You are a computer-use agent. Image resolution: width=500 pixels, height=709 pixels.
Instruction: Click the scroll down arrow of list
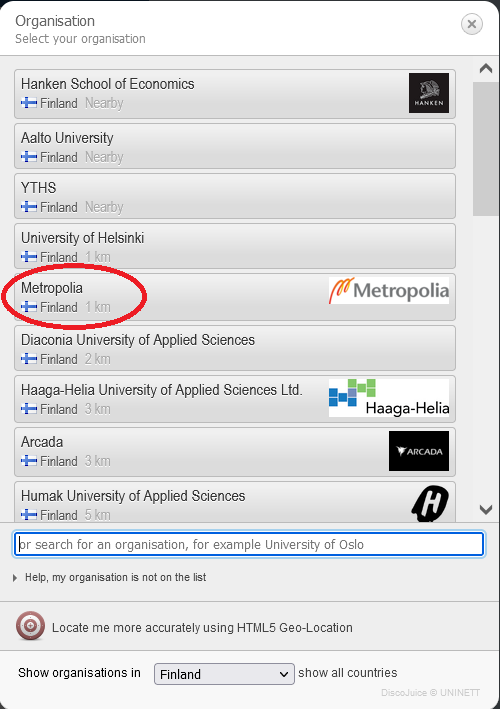[486, 510]
